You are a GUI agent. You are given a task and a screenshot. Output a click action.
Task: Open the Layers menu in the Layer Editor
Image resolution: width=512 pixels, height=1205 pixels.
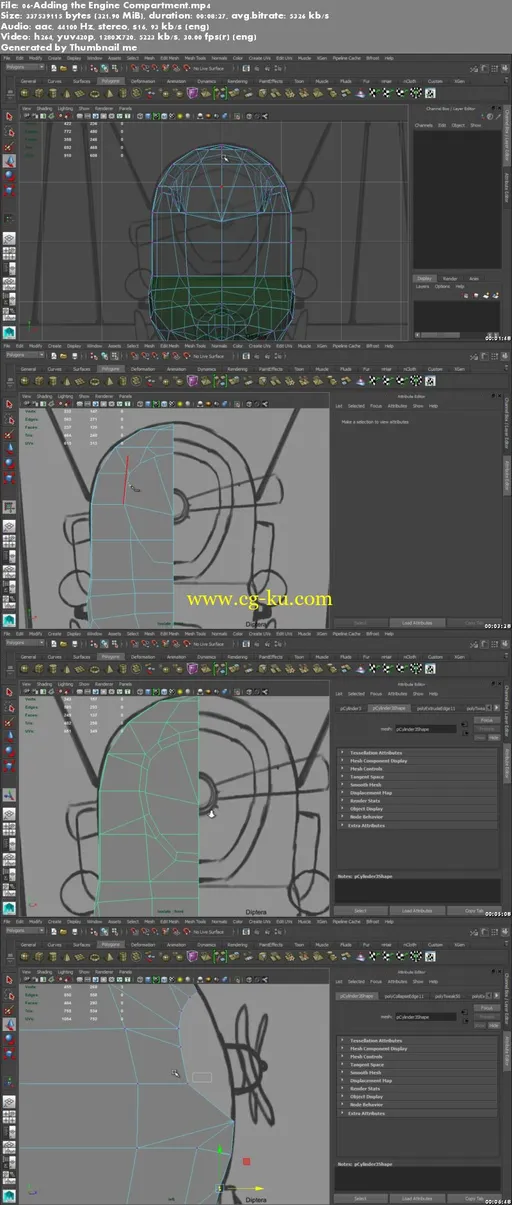coord(423,286)
